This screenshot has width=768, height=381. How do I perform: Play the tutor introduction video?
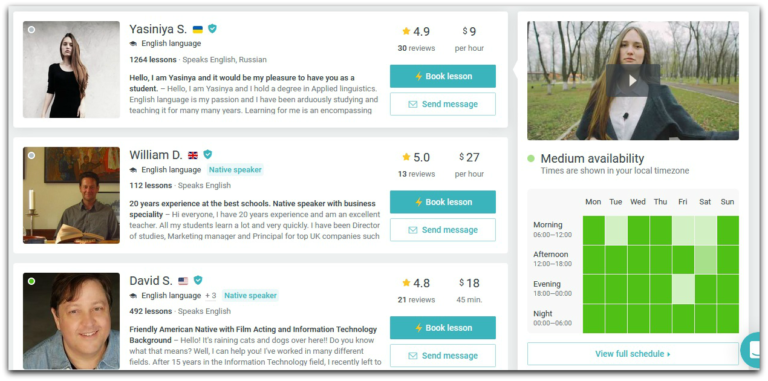(632, 80)
